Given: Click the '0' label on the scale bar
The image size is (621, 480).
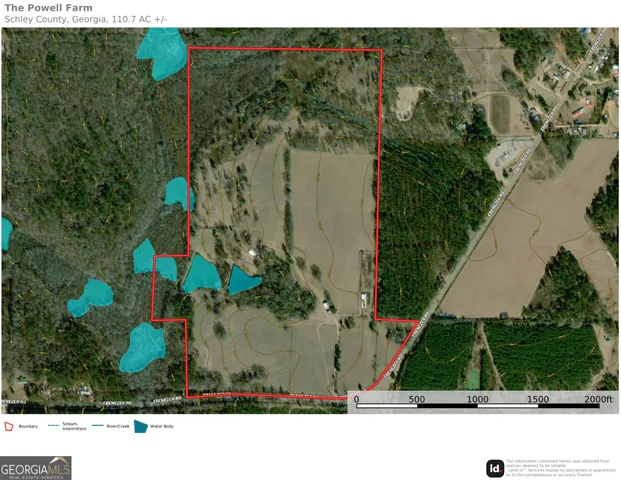Looking at the screenshot, I should tap(356, 399).
